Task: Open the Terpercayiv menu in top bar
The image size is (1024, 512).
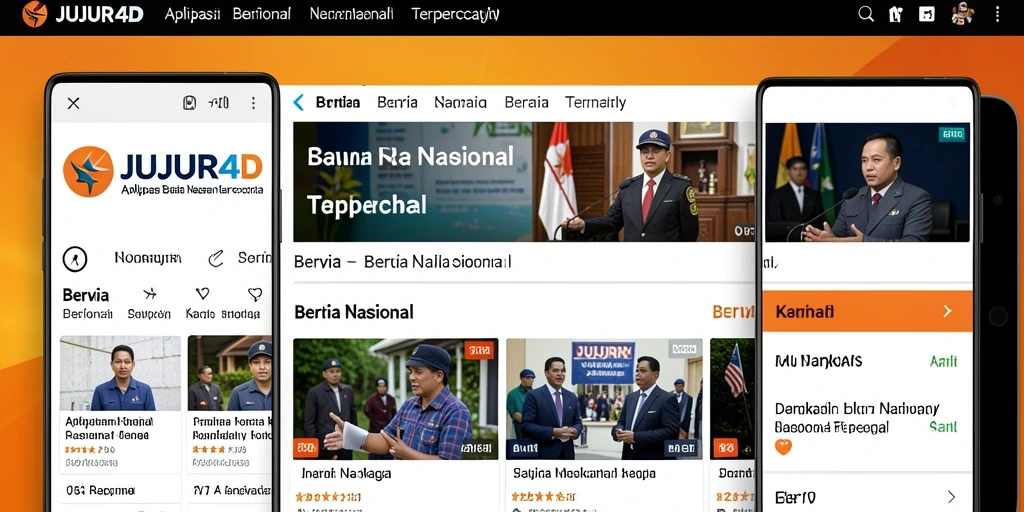Action: click(x=456, y=14)
